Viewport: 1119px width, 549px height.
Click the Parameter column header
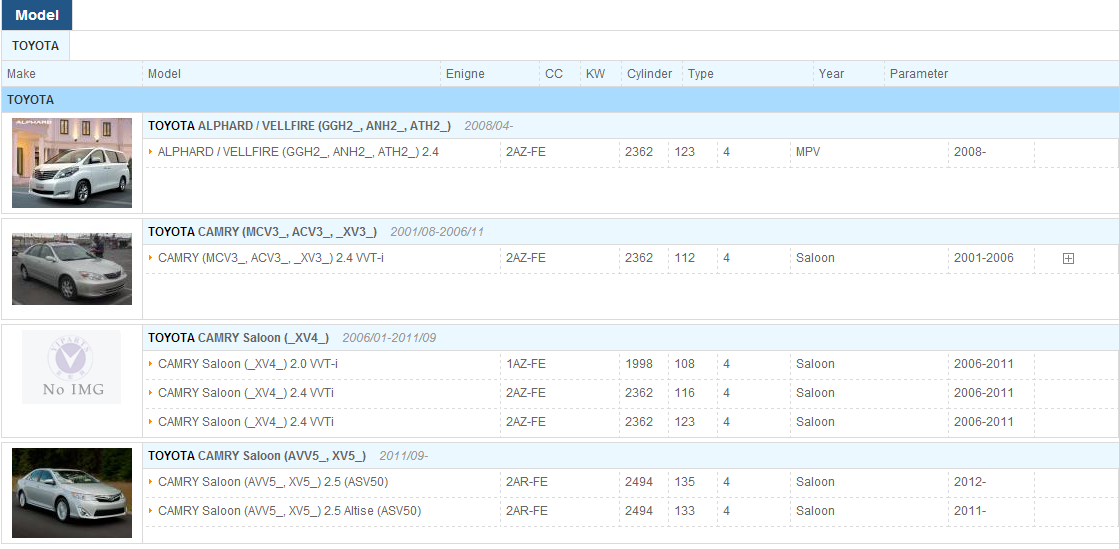[918, 74]
